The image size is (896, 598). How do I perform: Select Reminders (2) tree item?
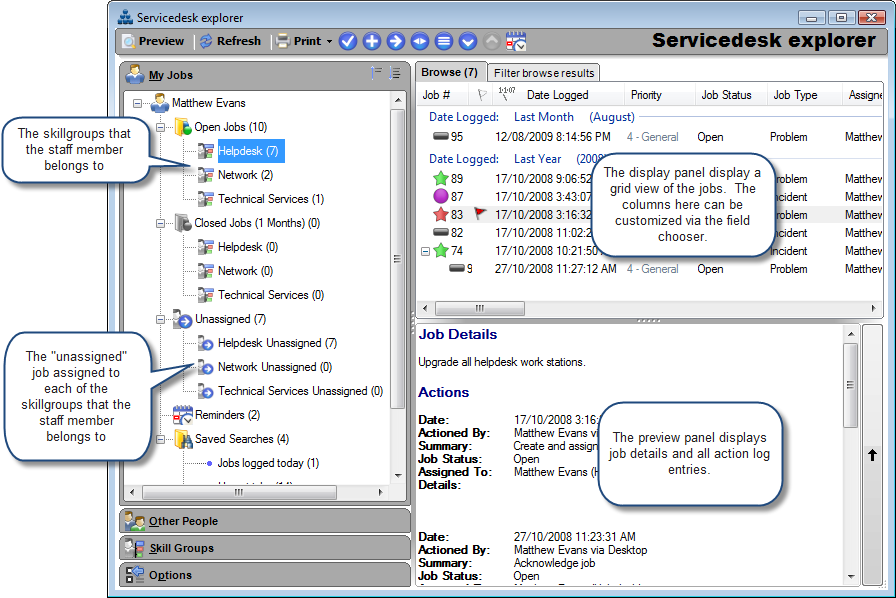[227, 415]
